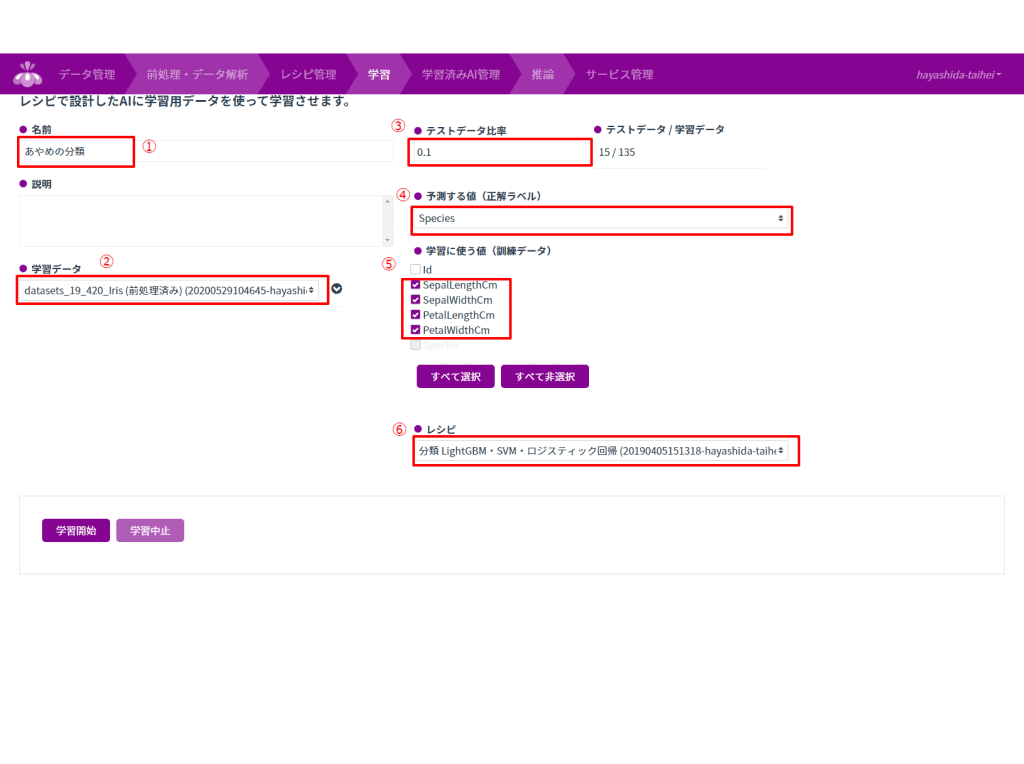
Task: Switch to the 学習済みAI管理 tab
Action: click(460, 75)
